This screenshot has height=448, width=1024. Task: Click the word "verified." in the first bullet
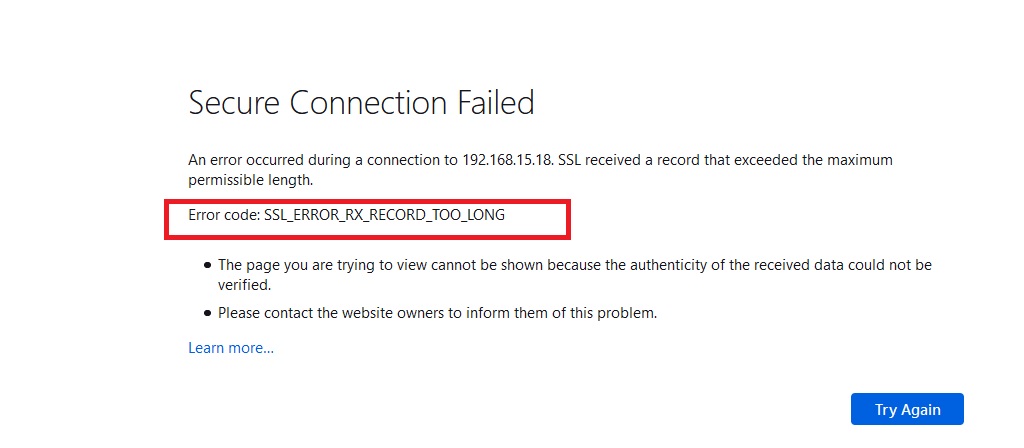tap(244, 285)
